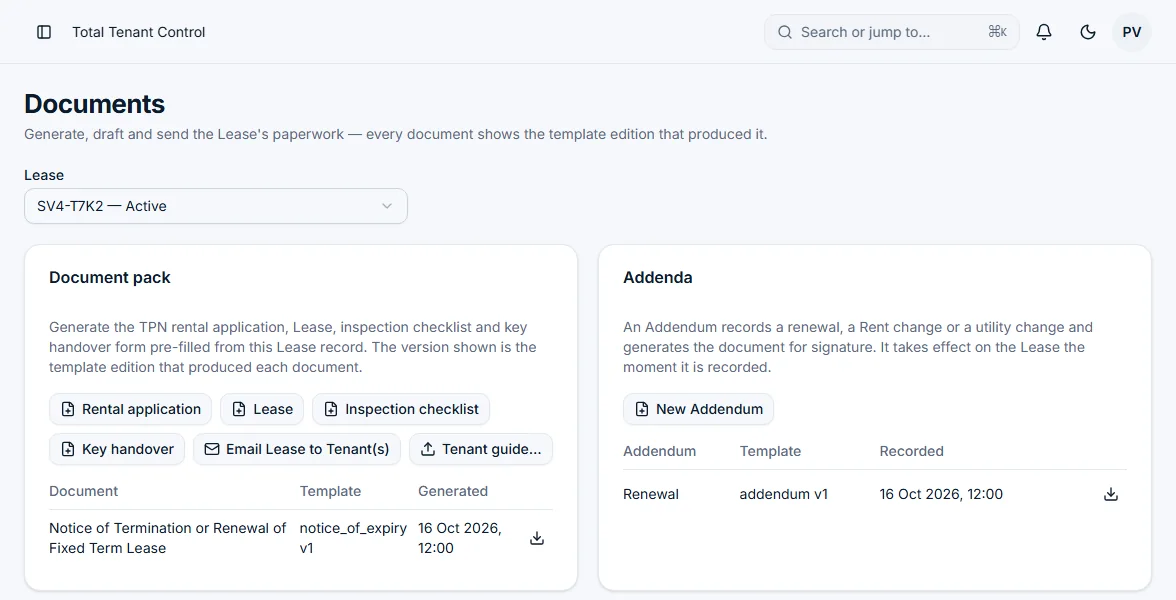Click the Addendum column header
The image size is (1176, 600).
coord(659,452)
